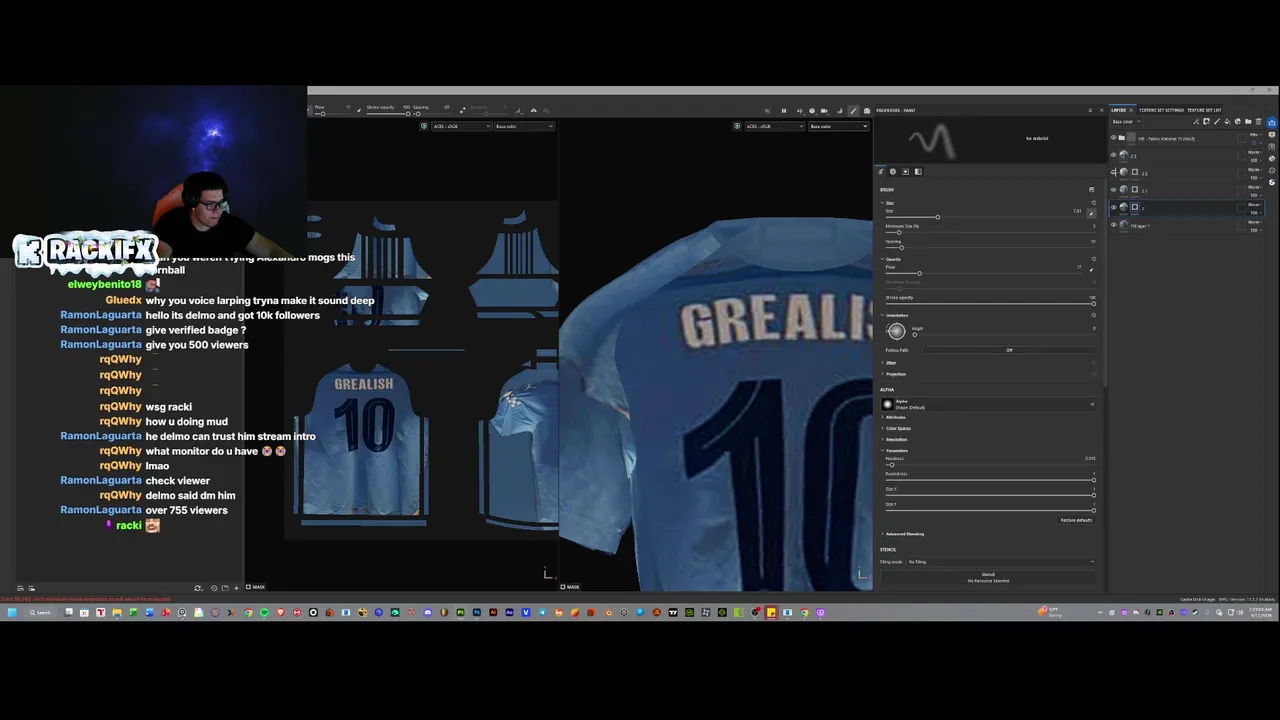
Task: Add effect using the magic wand icon
Action: [x=1196, y=121]
